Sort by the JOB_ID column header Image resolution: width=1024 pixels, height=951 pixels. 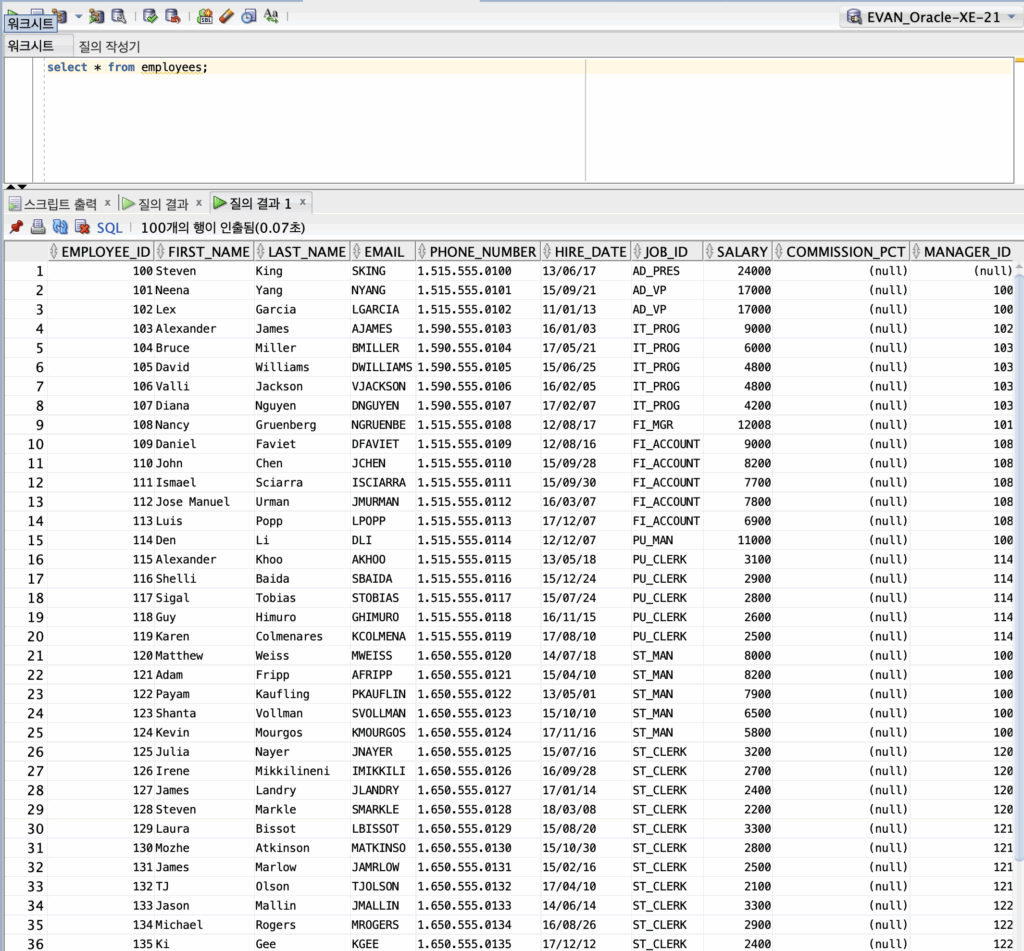(x=667, y=251)
